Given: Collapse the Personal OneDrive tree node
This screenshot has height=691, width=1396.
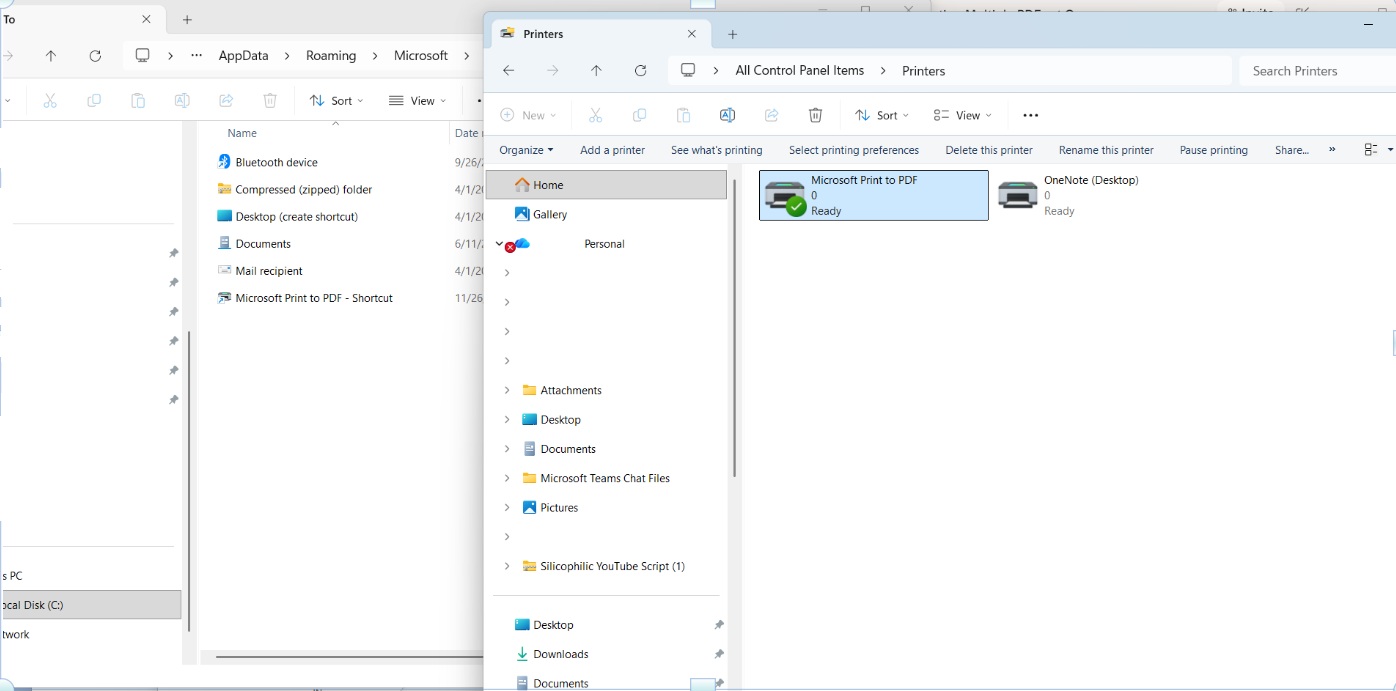Looking at the screenshot, I should 499,244.
